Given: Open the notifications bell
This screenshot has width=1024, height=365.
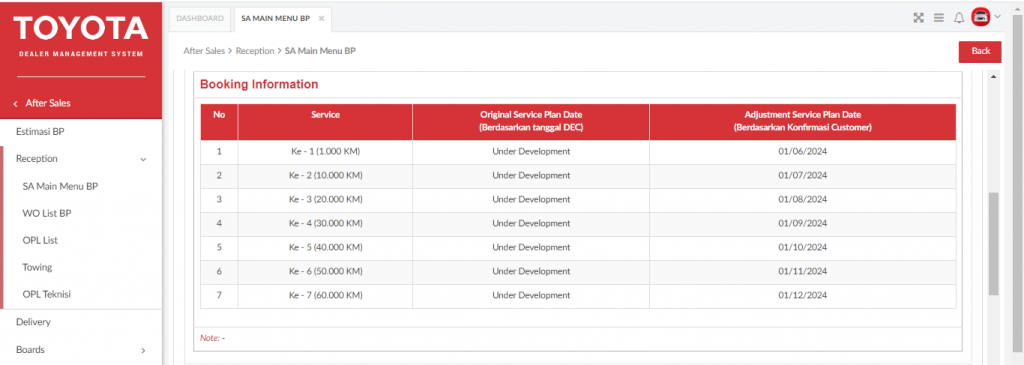Looking at the screenshot, I should (959, 18).
